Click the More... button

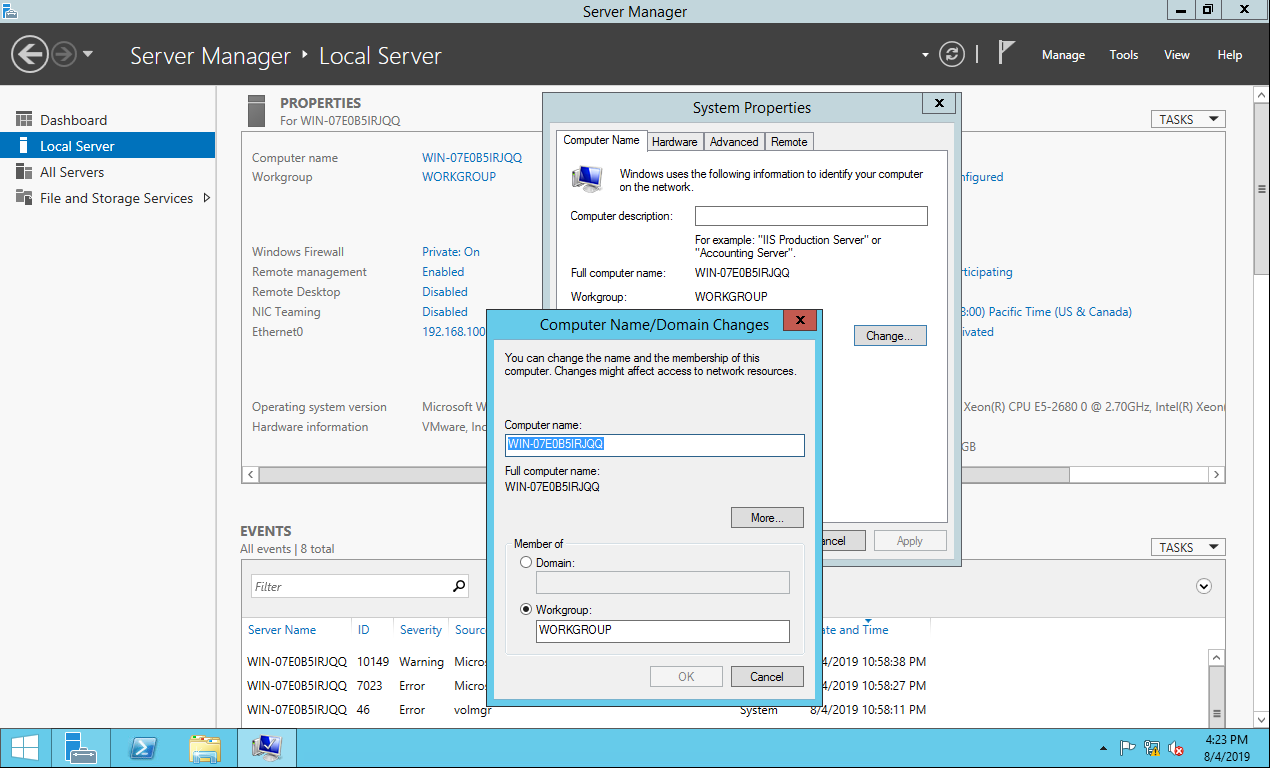(767, 518)
